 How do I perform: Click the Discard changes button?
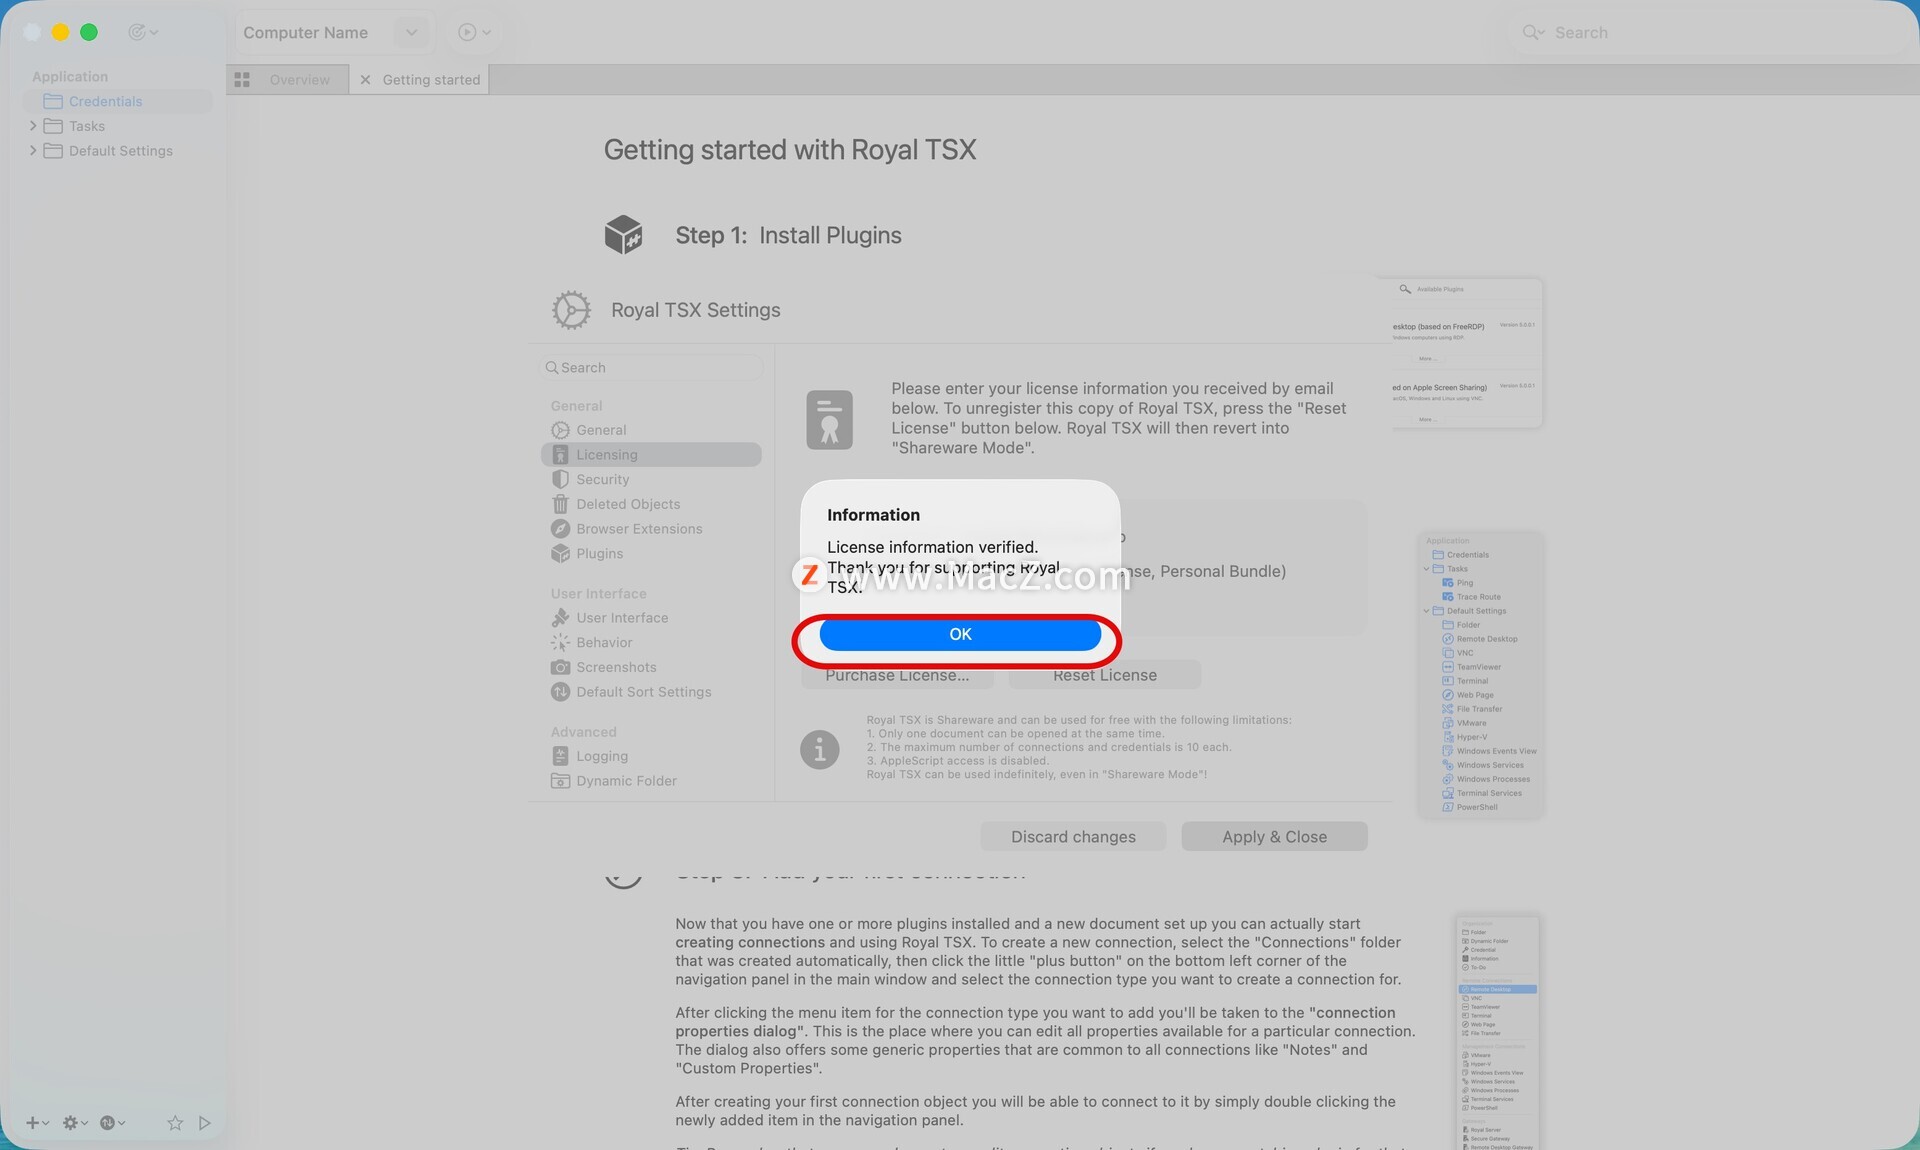1072,836
